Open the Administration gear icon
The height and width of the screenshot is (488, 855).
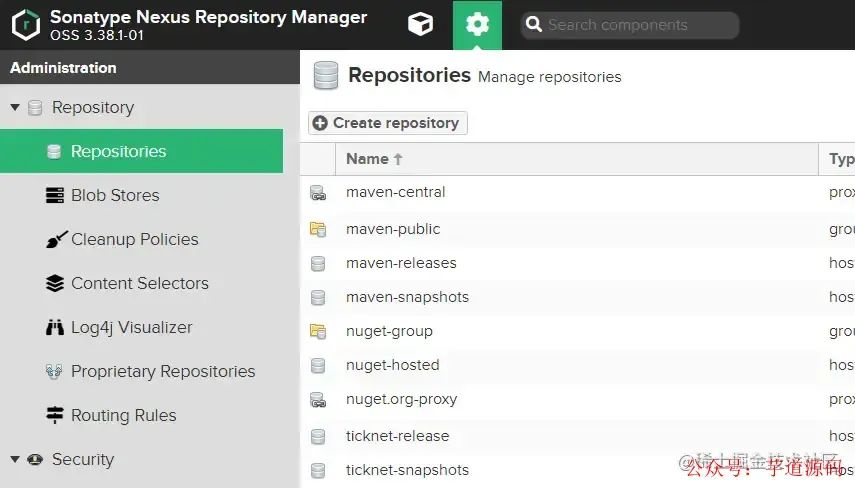pyautogui.click(x=477, y=25)
